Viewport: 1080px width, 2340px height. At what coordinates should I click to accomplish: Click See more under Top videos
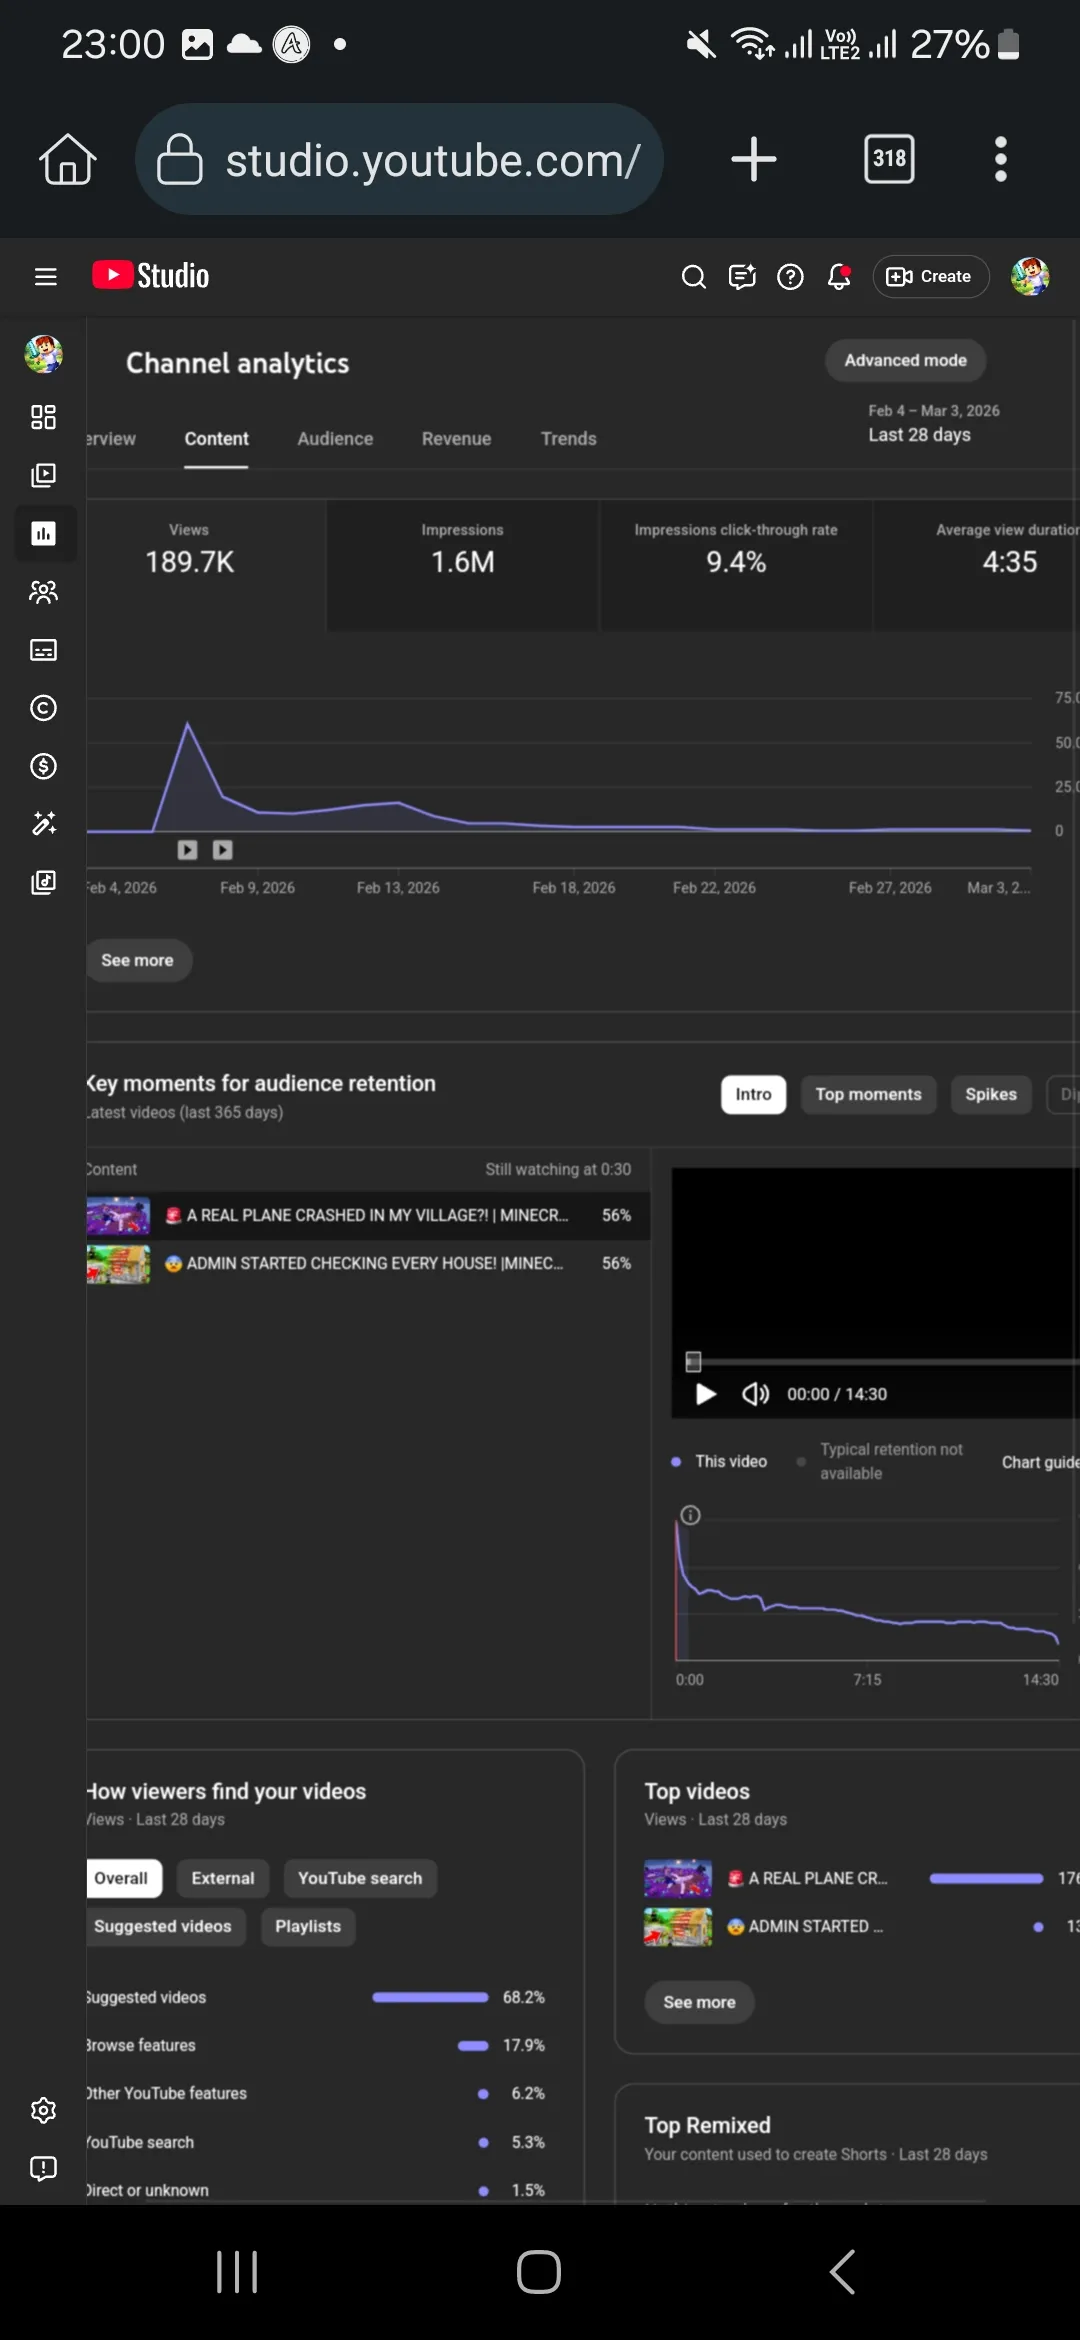[700, 2002]
